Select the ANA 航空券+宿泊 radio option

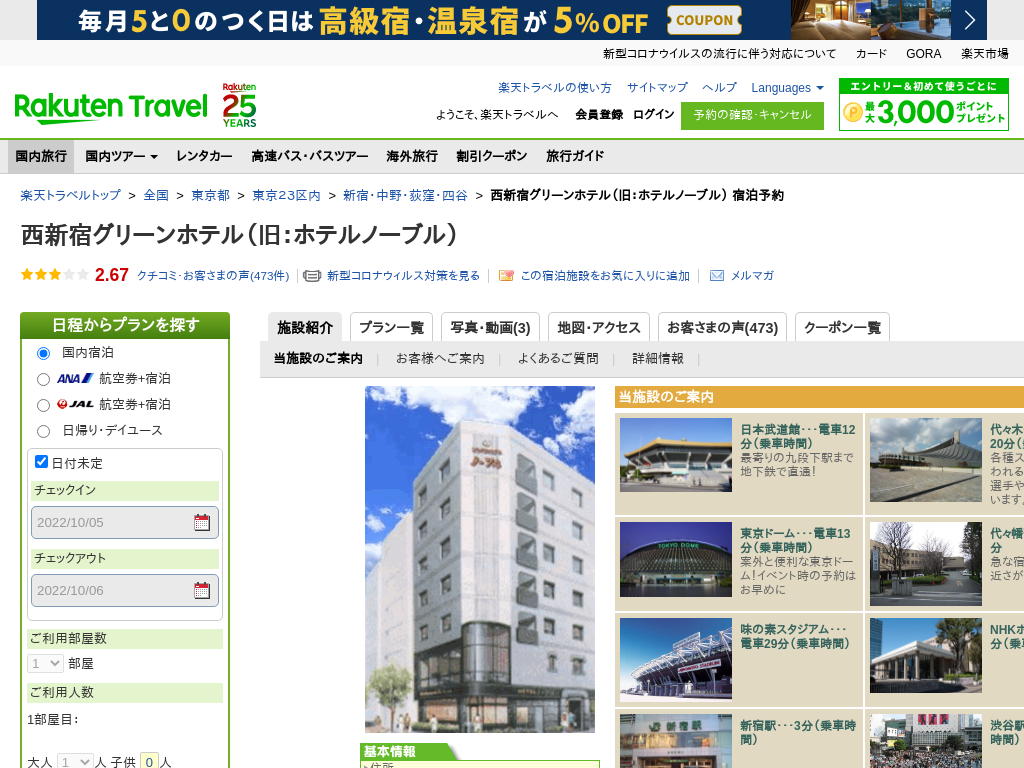point(44,379)
